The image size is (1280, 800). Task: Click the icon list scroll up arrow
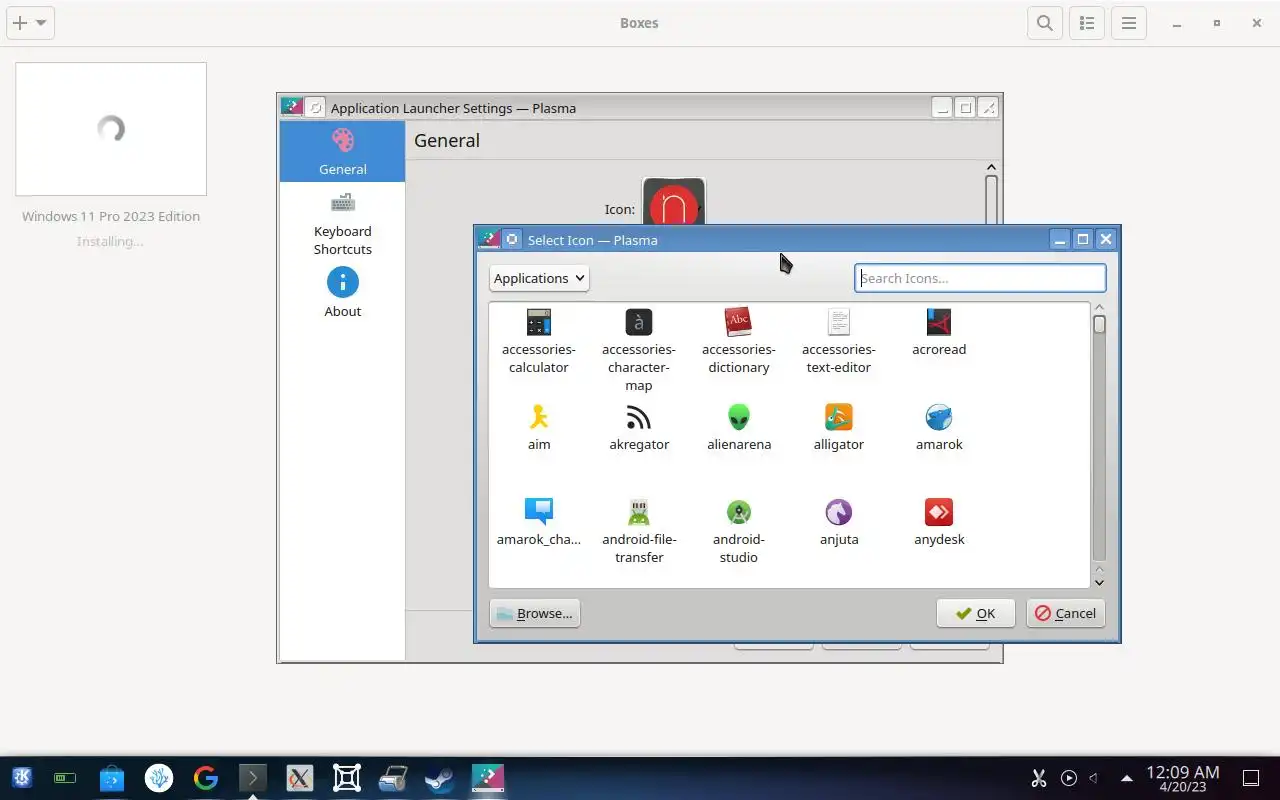[1099, 308]
